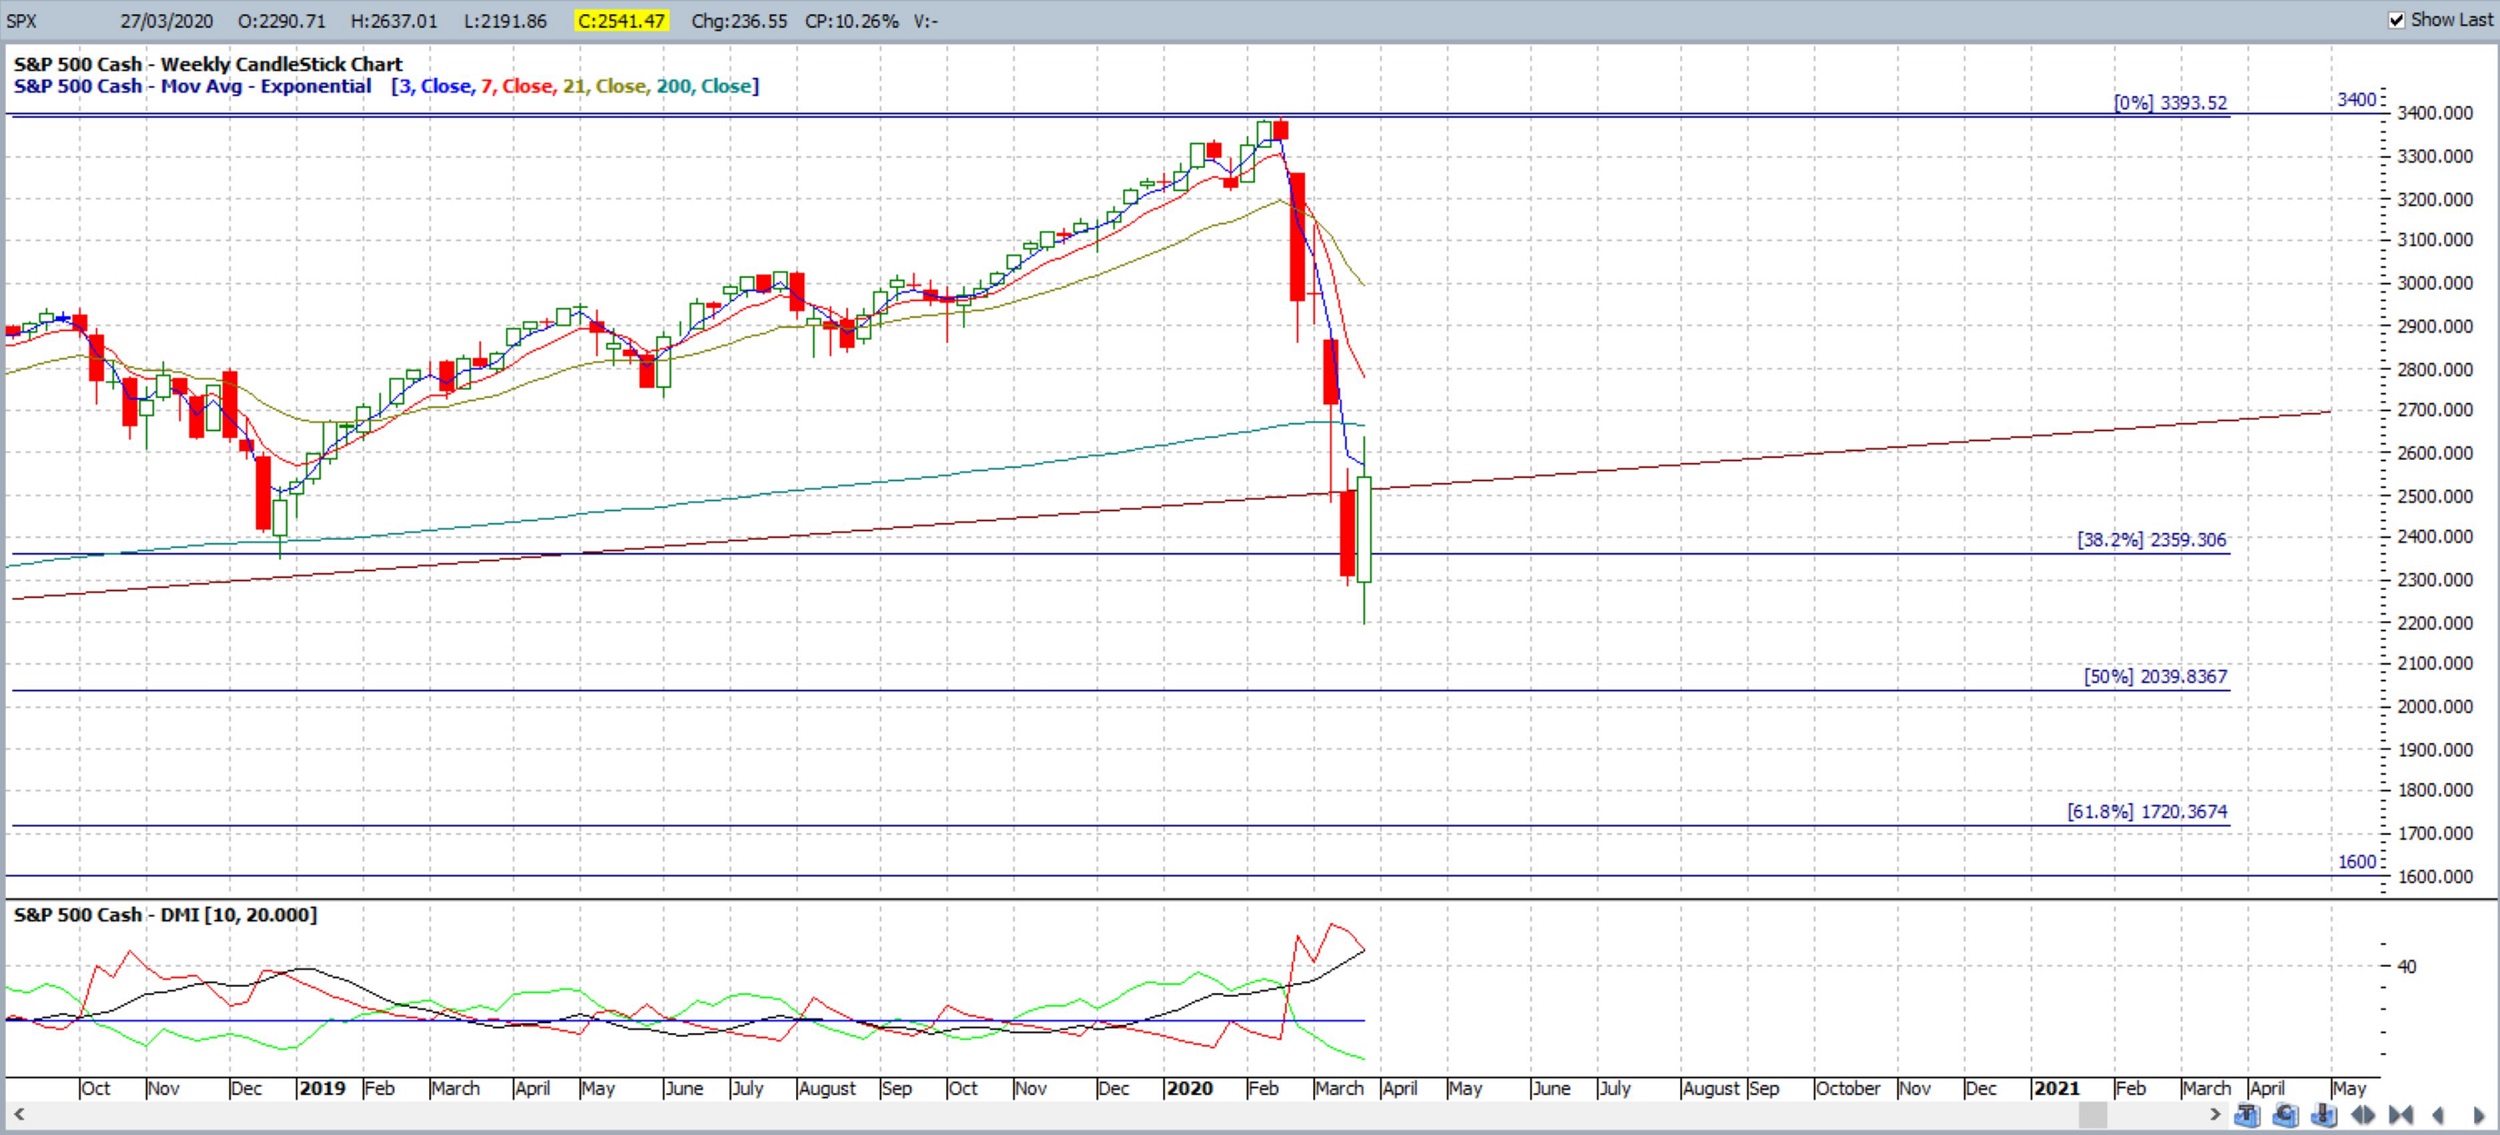
Task: Click the 'October' label on the time axis
Action: (x=1847, y=1089)
